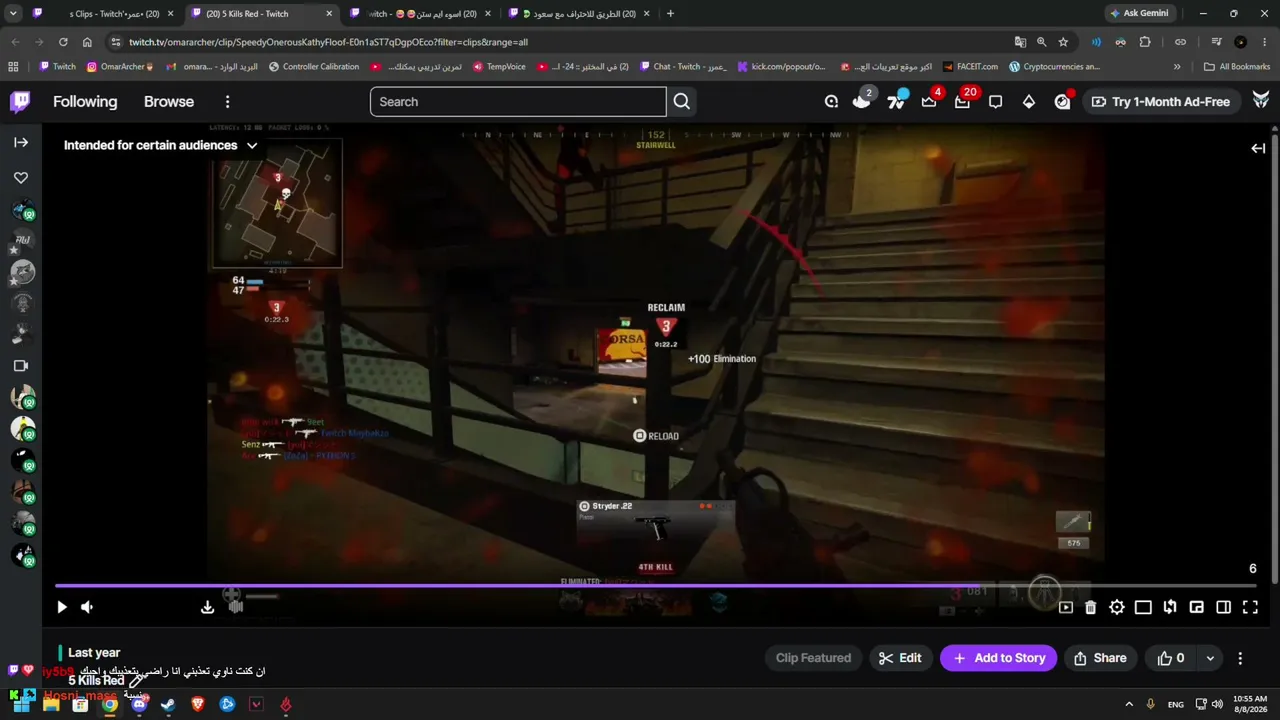Click Try 1-Month Ad-Free button
1280x720 pixels.
(x=1162, y=102)
